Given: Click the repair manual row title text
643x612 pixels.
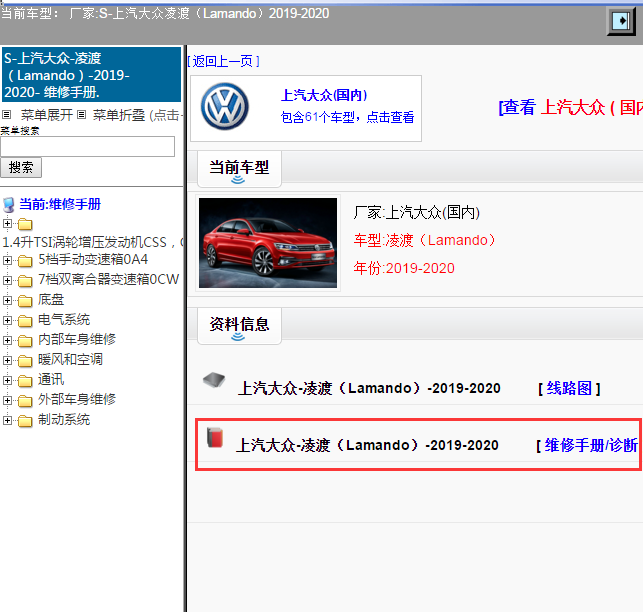Looking at the screenshot, I should (367, 445).
